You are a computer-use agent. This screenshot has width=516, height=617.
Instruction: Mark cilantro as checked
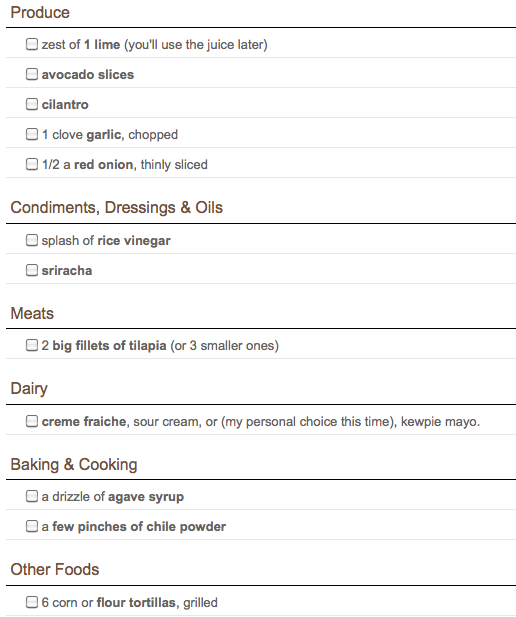(32, 104)
